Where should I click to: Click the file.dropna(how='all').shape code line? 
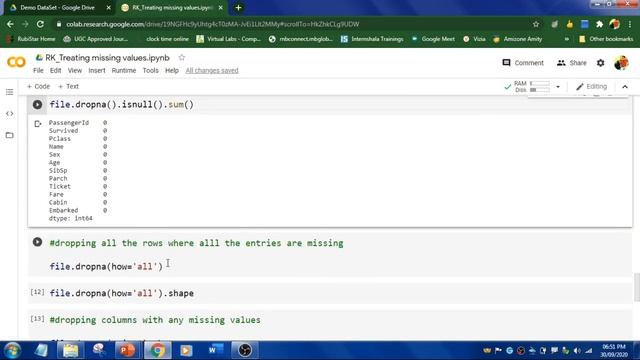[x=122, y=293]
